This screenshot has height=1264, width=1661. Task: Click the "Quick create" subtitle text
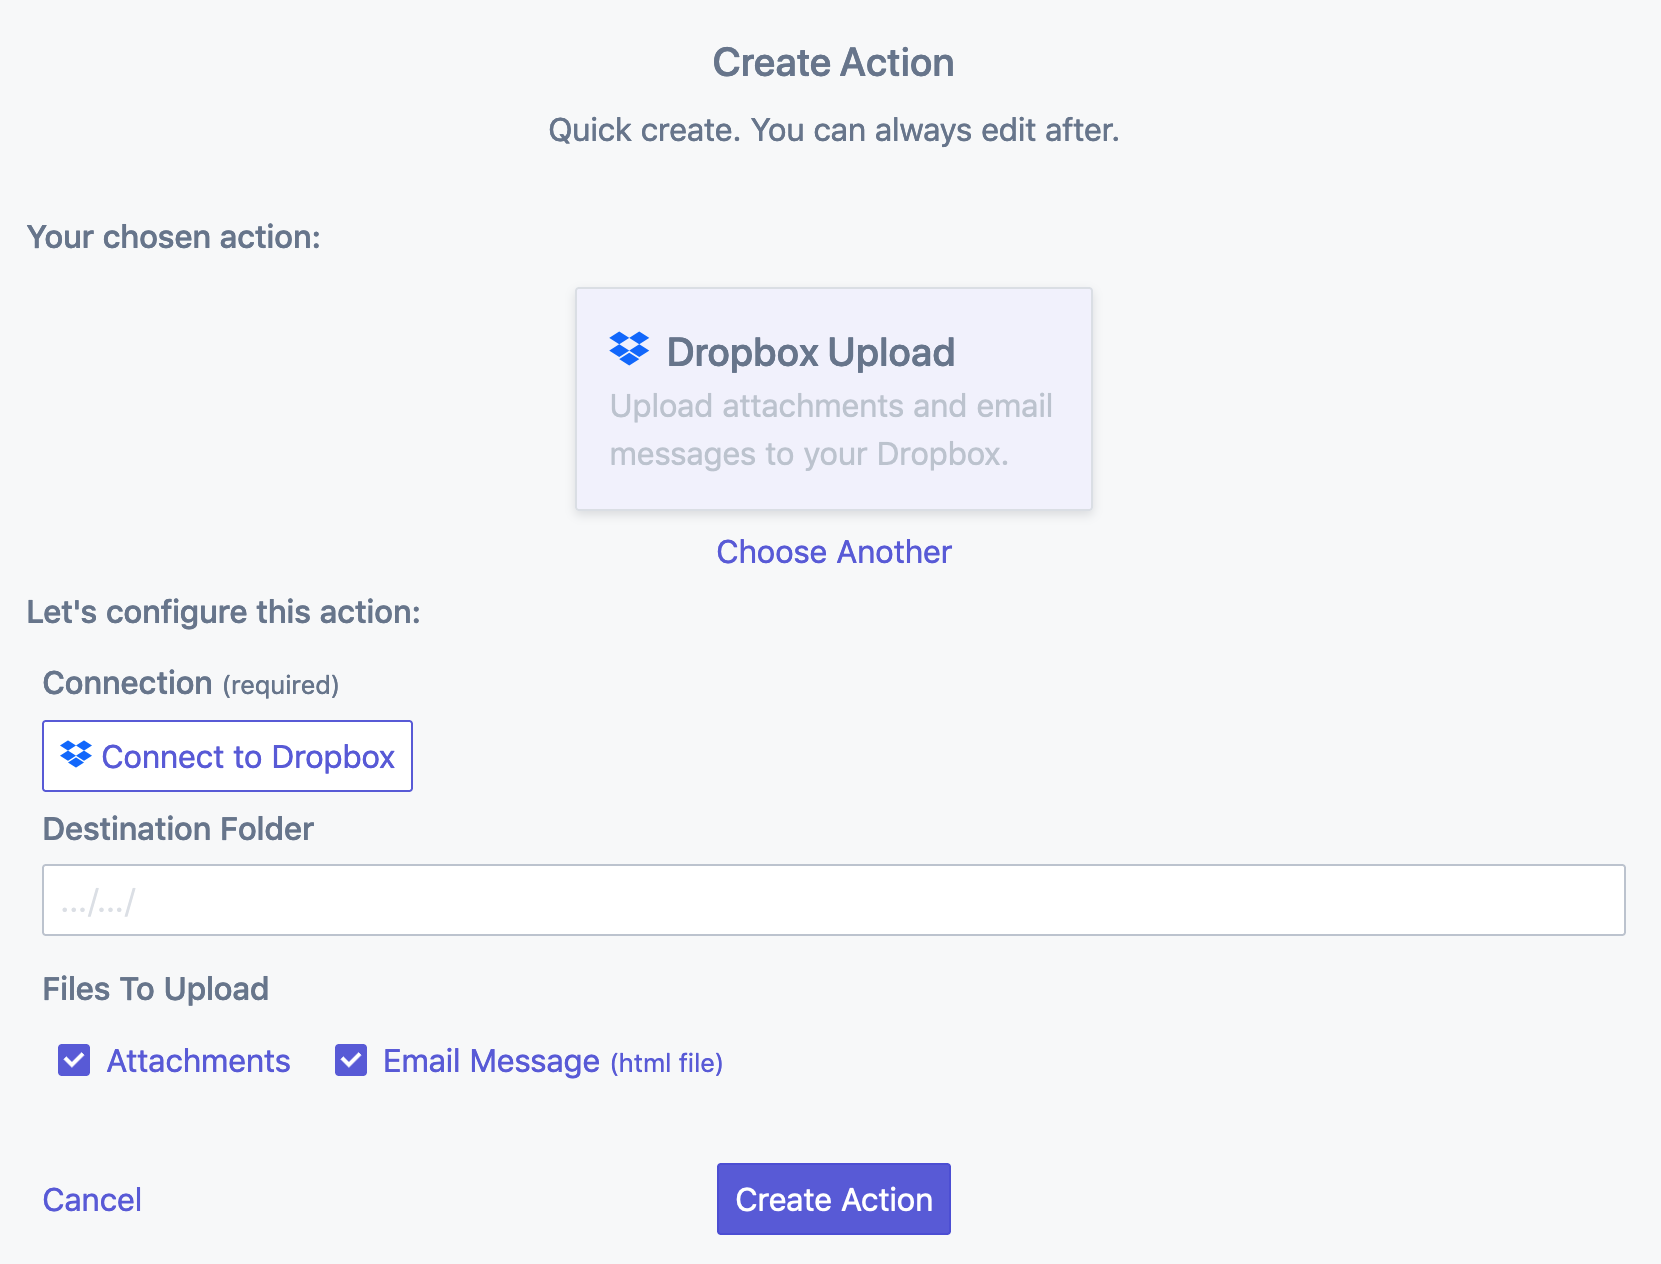coord(833,130)
